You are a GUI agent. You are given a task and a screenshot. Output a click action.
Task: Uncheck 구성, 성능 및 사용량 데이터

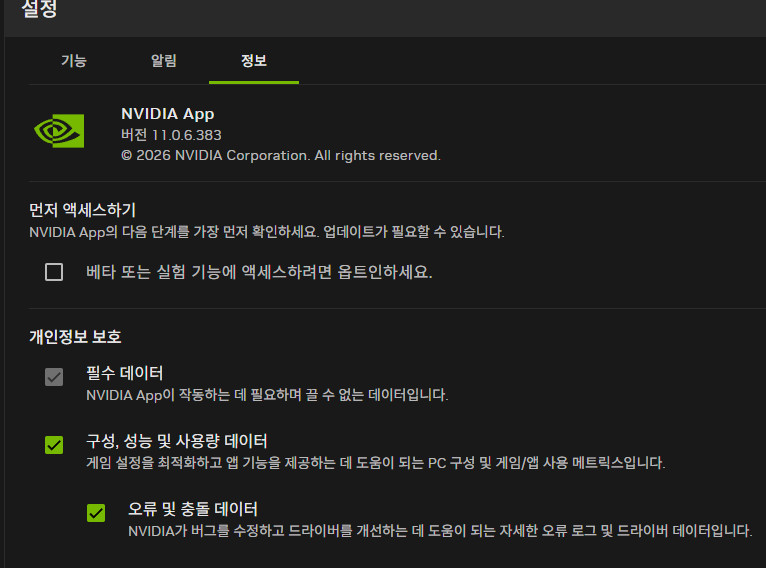tap(54, 445)
